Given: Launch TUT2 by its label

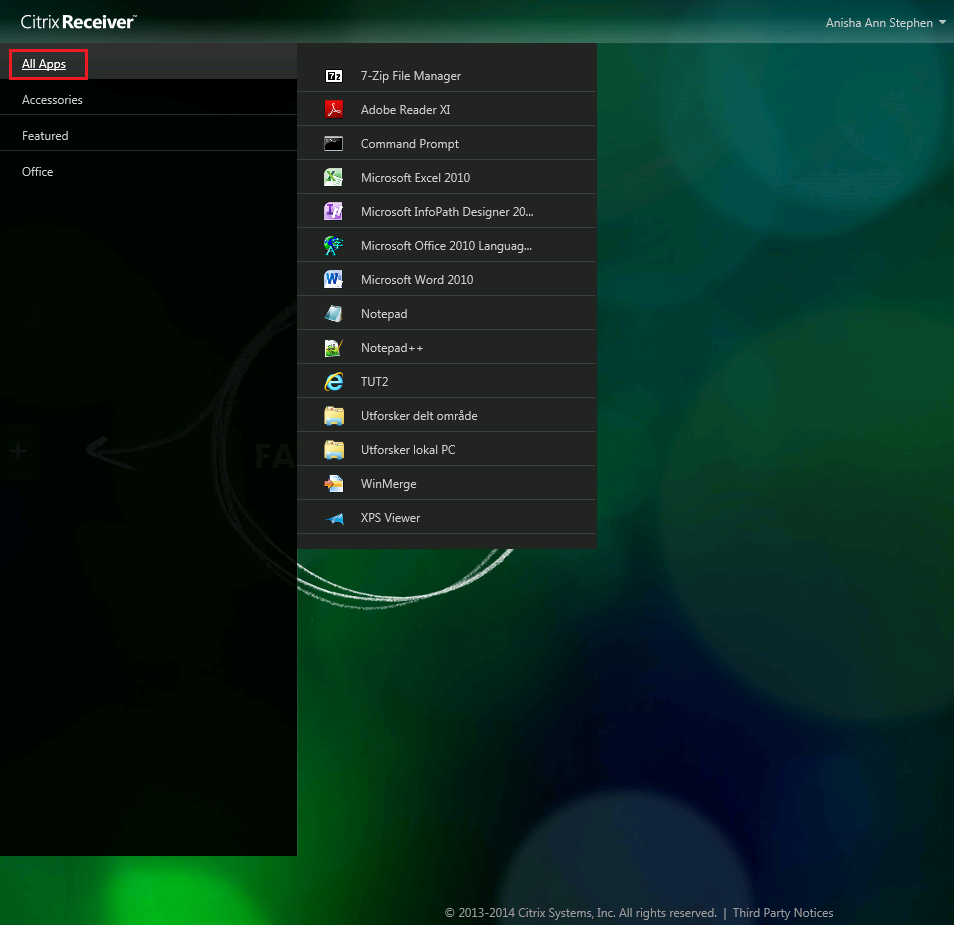Looking at the screenshot, I should click(x=374, y=382).
